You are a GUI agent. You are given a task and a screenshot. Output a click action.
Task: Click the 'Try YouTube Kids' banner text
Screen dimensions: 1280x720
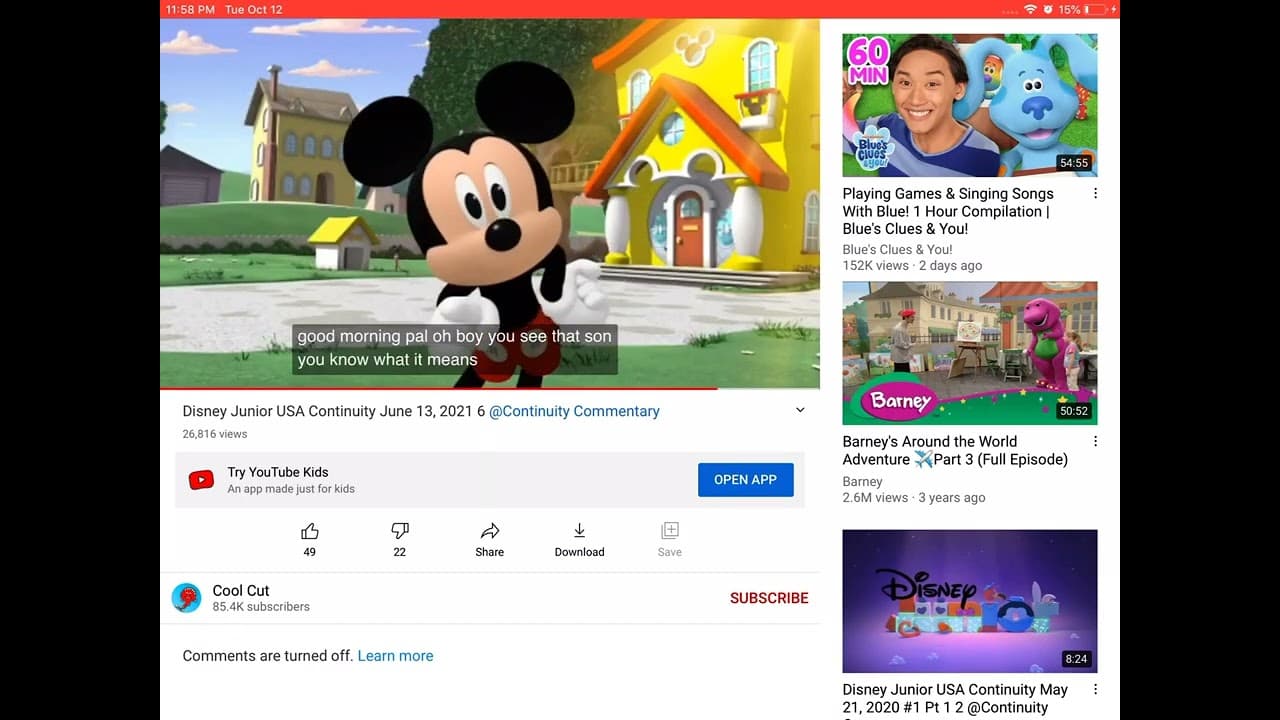point(278,472)
